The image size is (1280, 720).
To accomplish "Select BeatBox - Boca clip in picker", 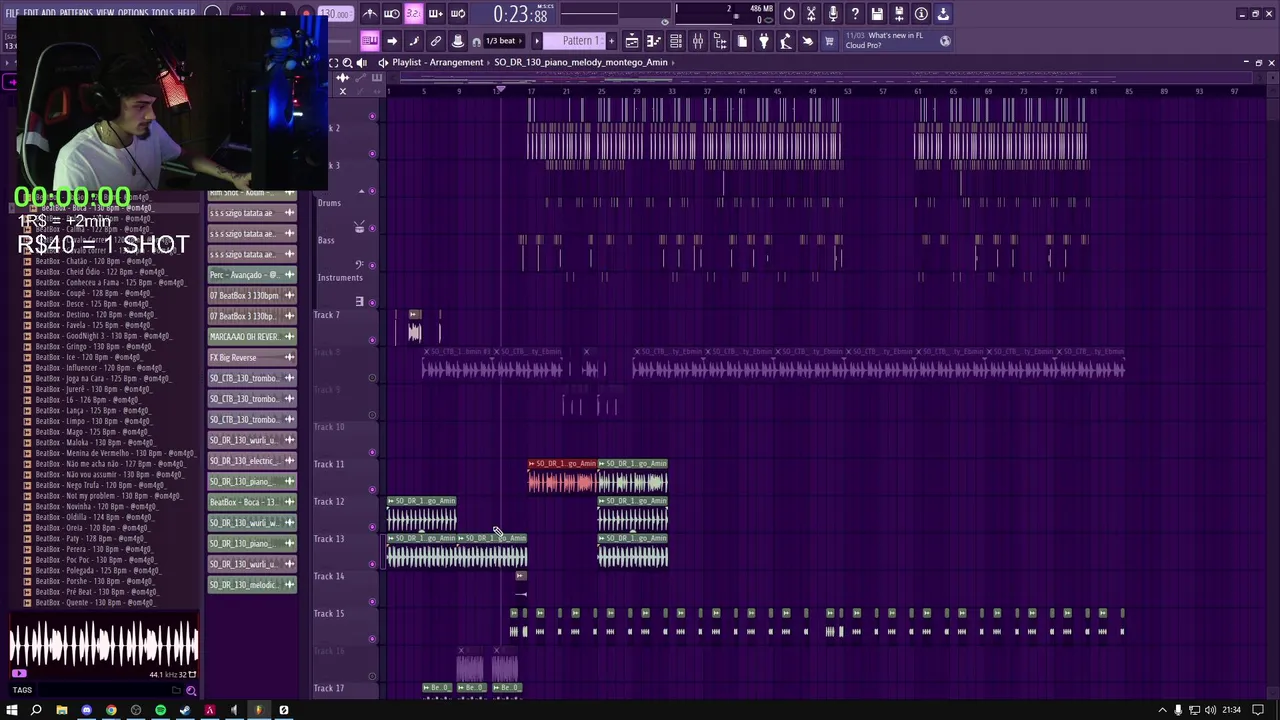I will coord(252,502).
